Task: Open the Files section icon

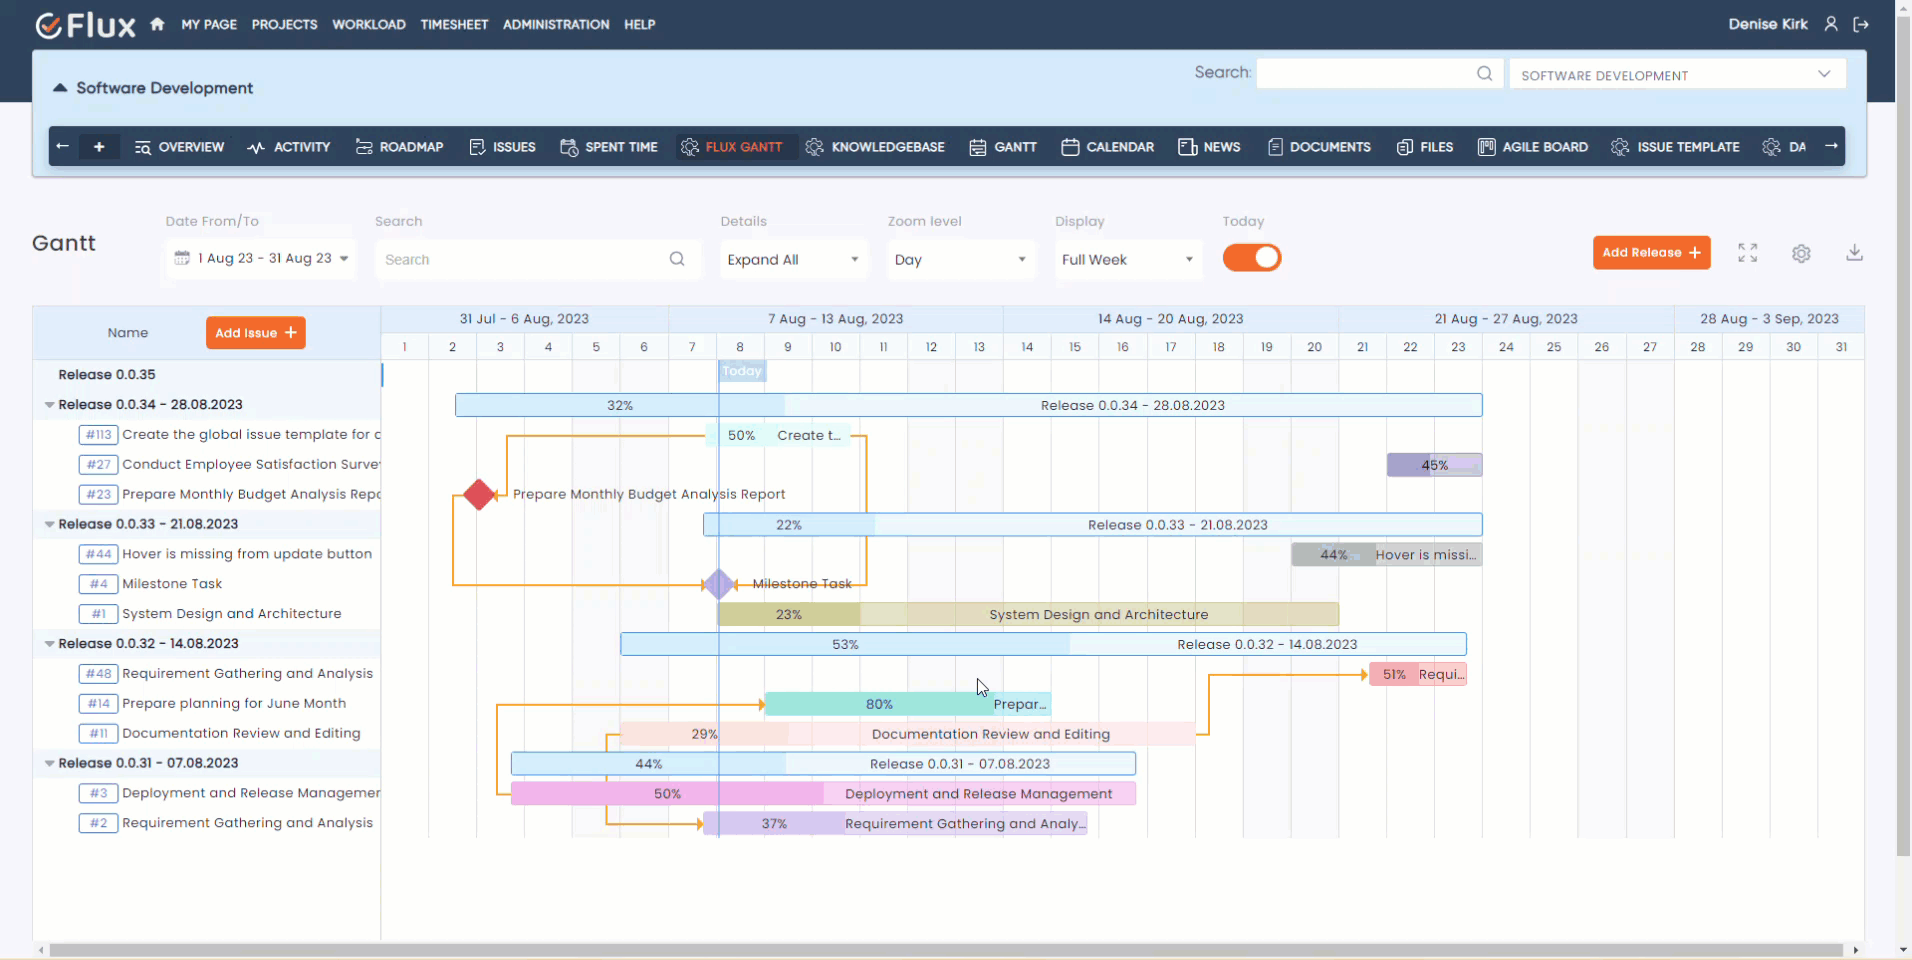Action: (1405, 147)
